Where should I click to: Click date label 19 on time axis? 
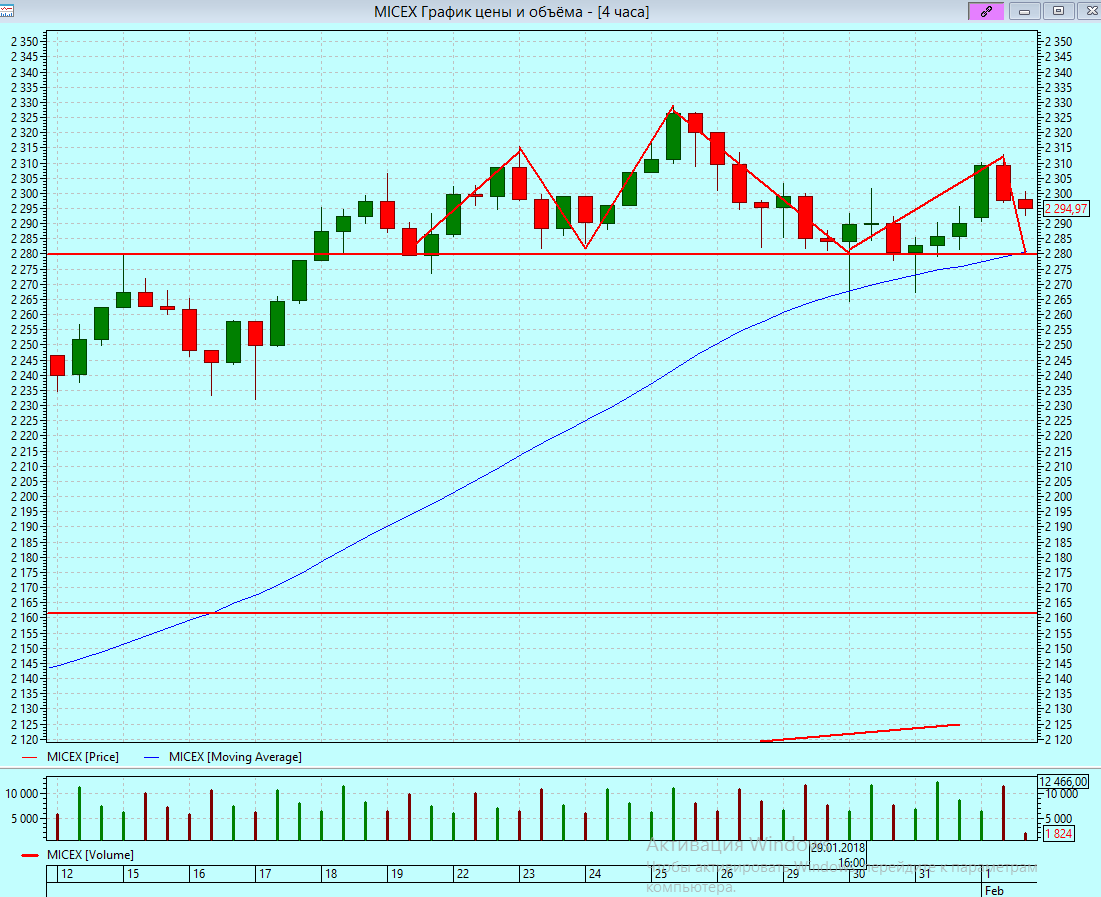click(397, 874)
